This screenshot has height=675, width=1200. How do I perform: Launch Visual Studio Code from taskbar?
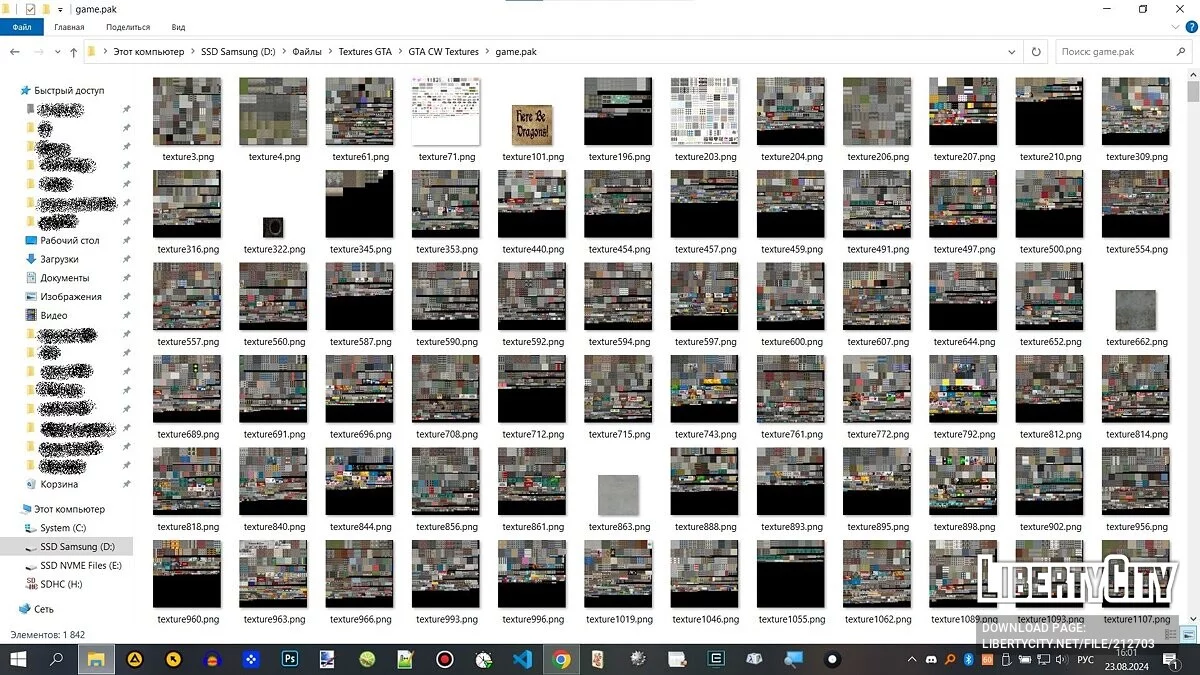[x=521, y=659]
